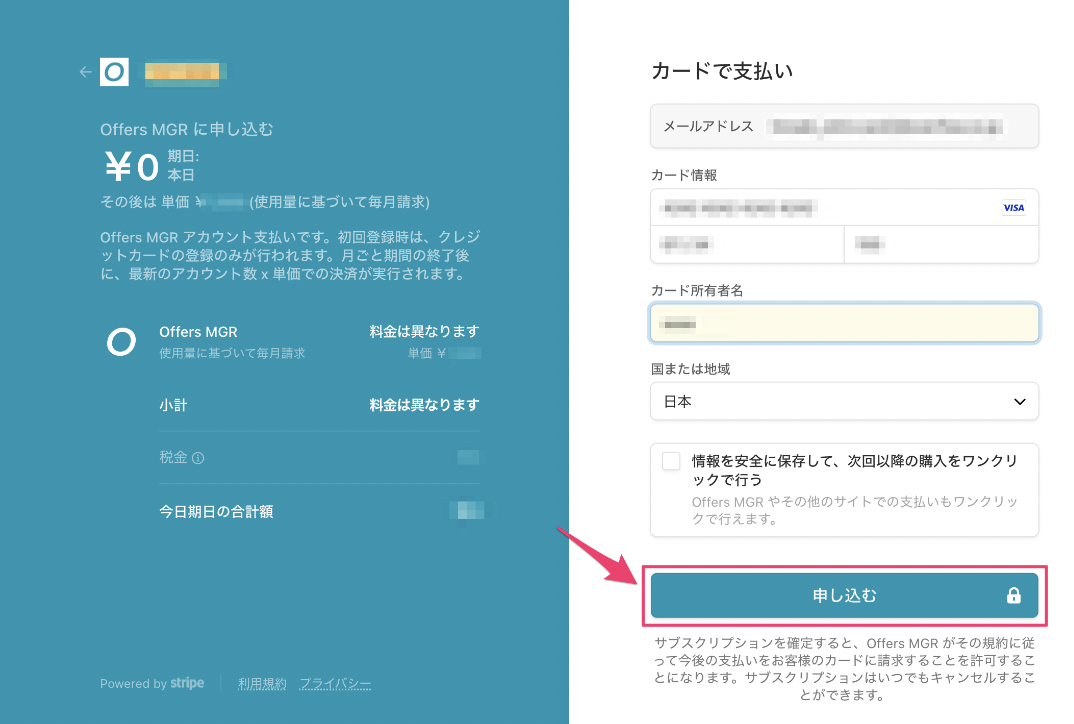Click the 税金 tax label

click(x=173, y=458)
